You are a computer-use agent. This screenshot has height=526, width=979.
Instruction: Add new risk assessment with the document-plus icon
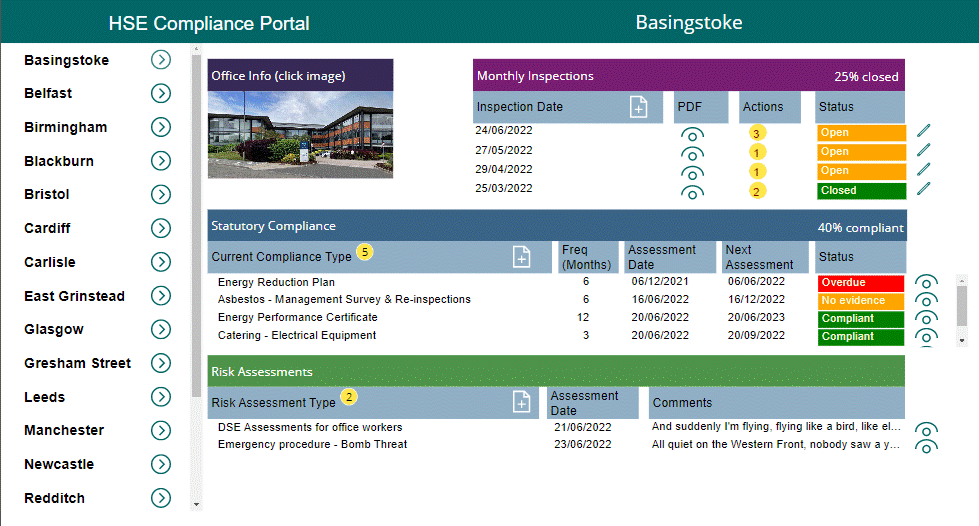pyautogui.click(x=521, y=402)
